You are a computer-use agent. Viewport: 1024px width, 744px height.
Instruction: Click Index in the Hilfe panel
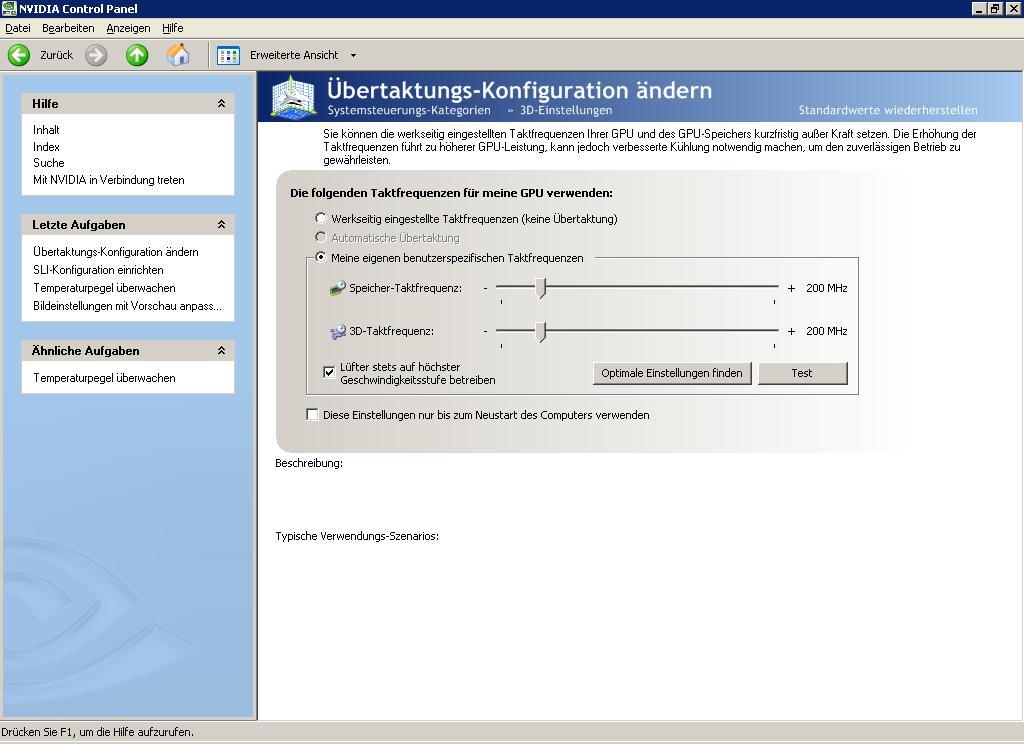(x=46, y=147)
